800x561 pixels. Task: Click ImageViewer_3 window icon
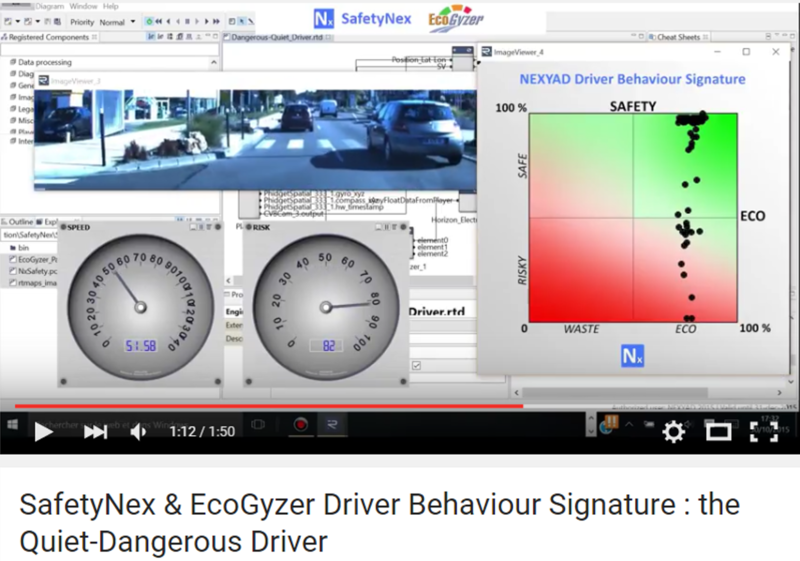click(x=43, y=81)
